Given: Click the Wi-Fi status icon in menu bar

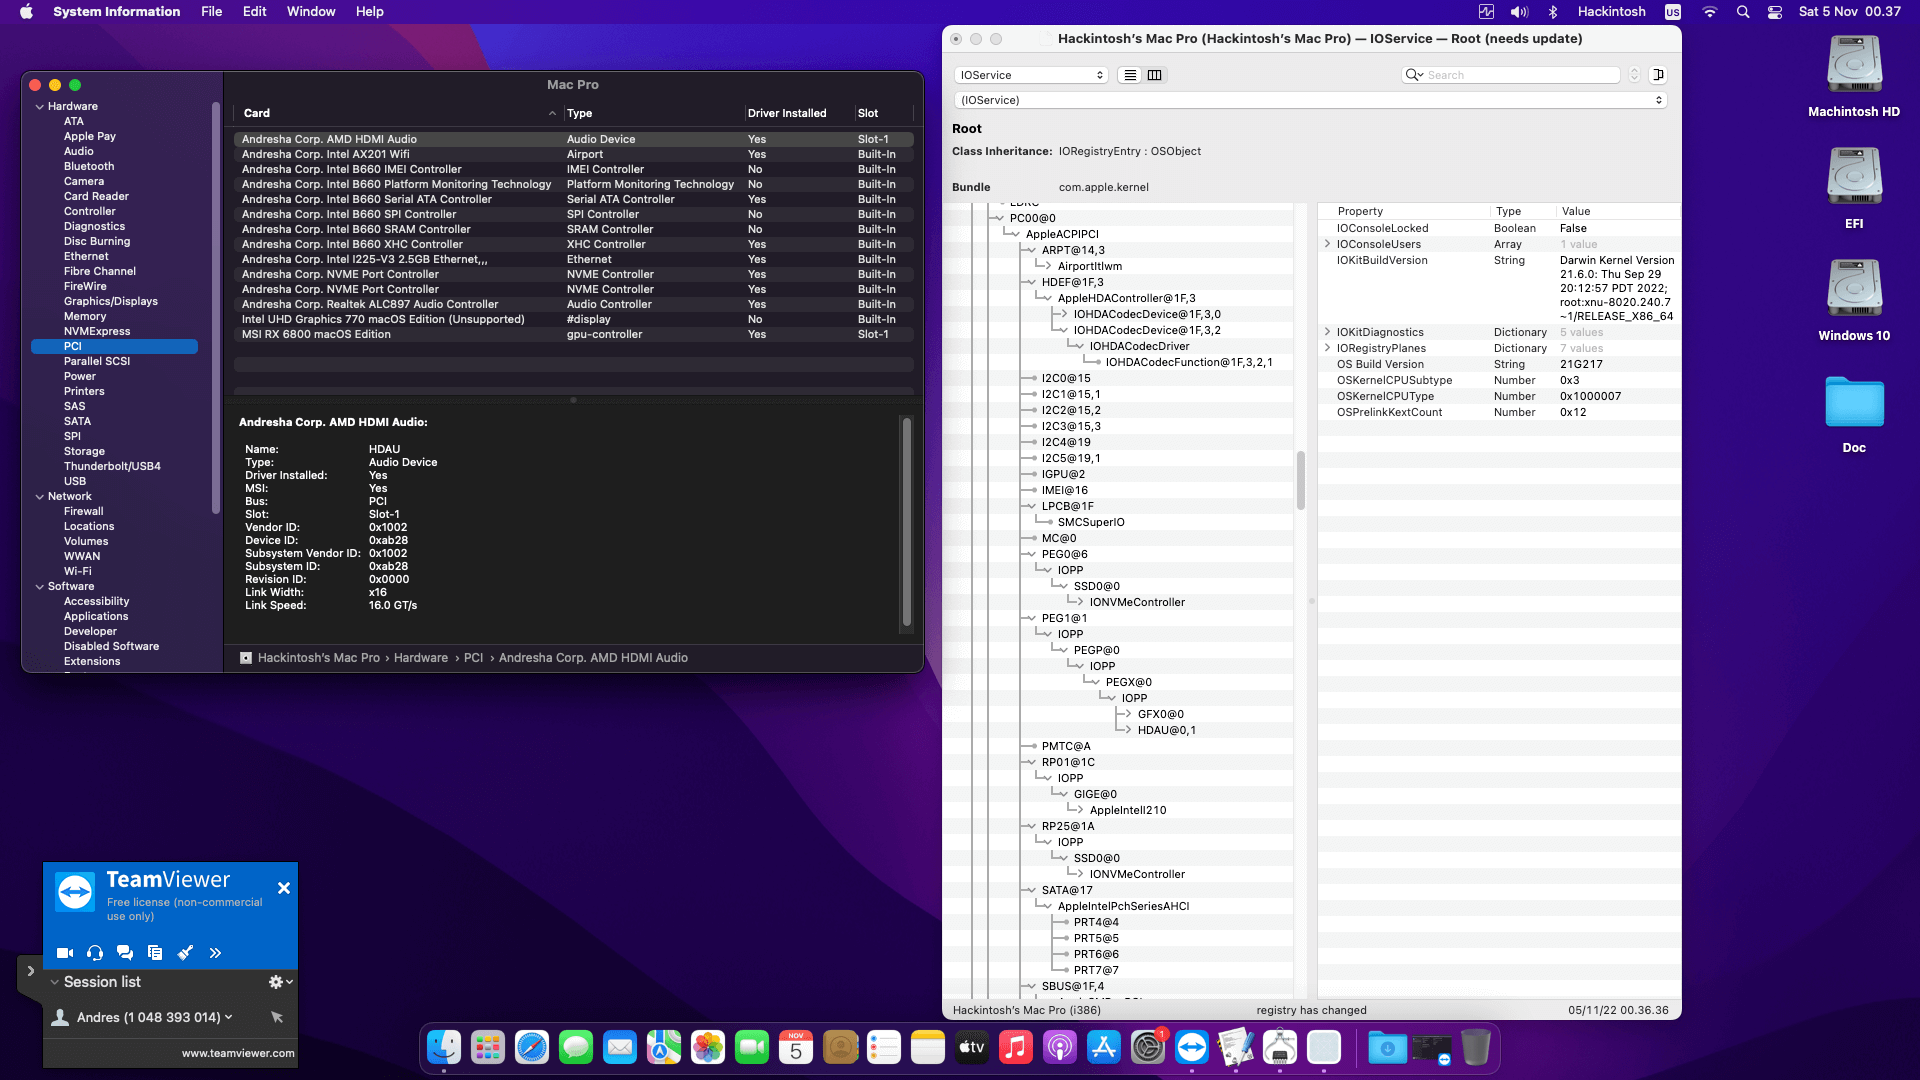Looking at the screenshot, I should tap(1710, 12).
